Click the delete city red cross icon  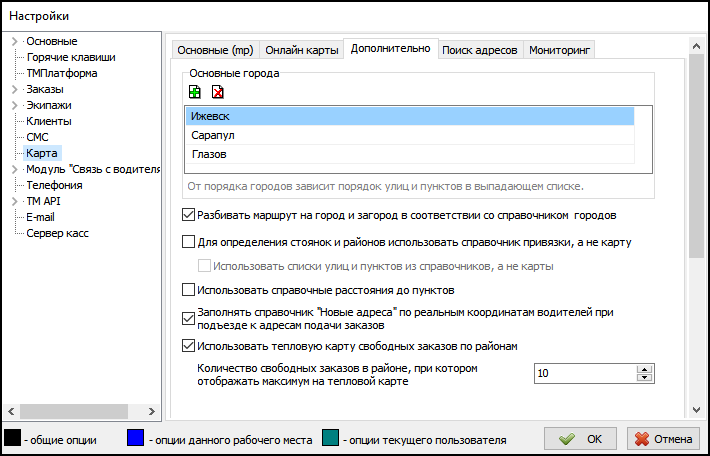pyautogui.click(x=217, y=92)
